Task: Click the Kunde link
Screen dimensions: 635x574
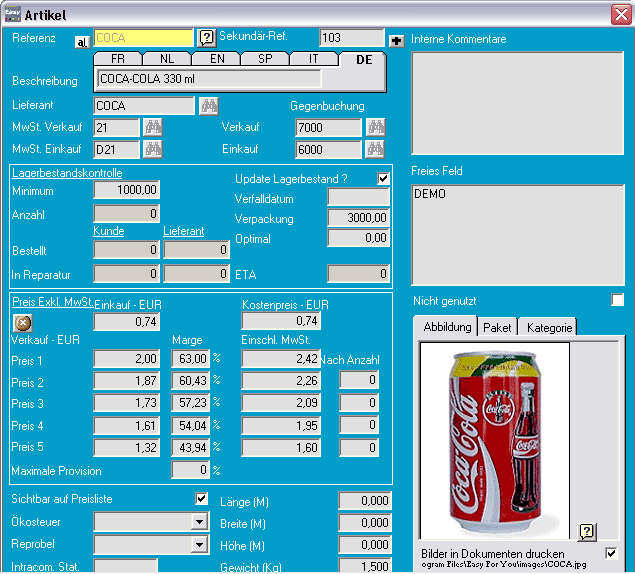Action: pyautogui.click(x=109, y=231)
